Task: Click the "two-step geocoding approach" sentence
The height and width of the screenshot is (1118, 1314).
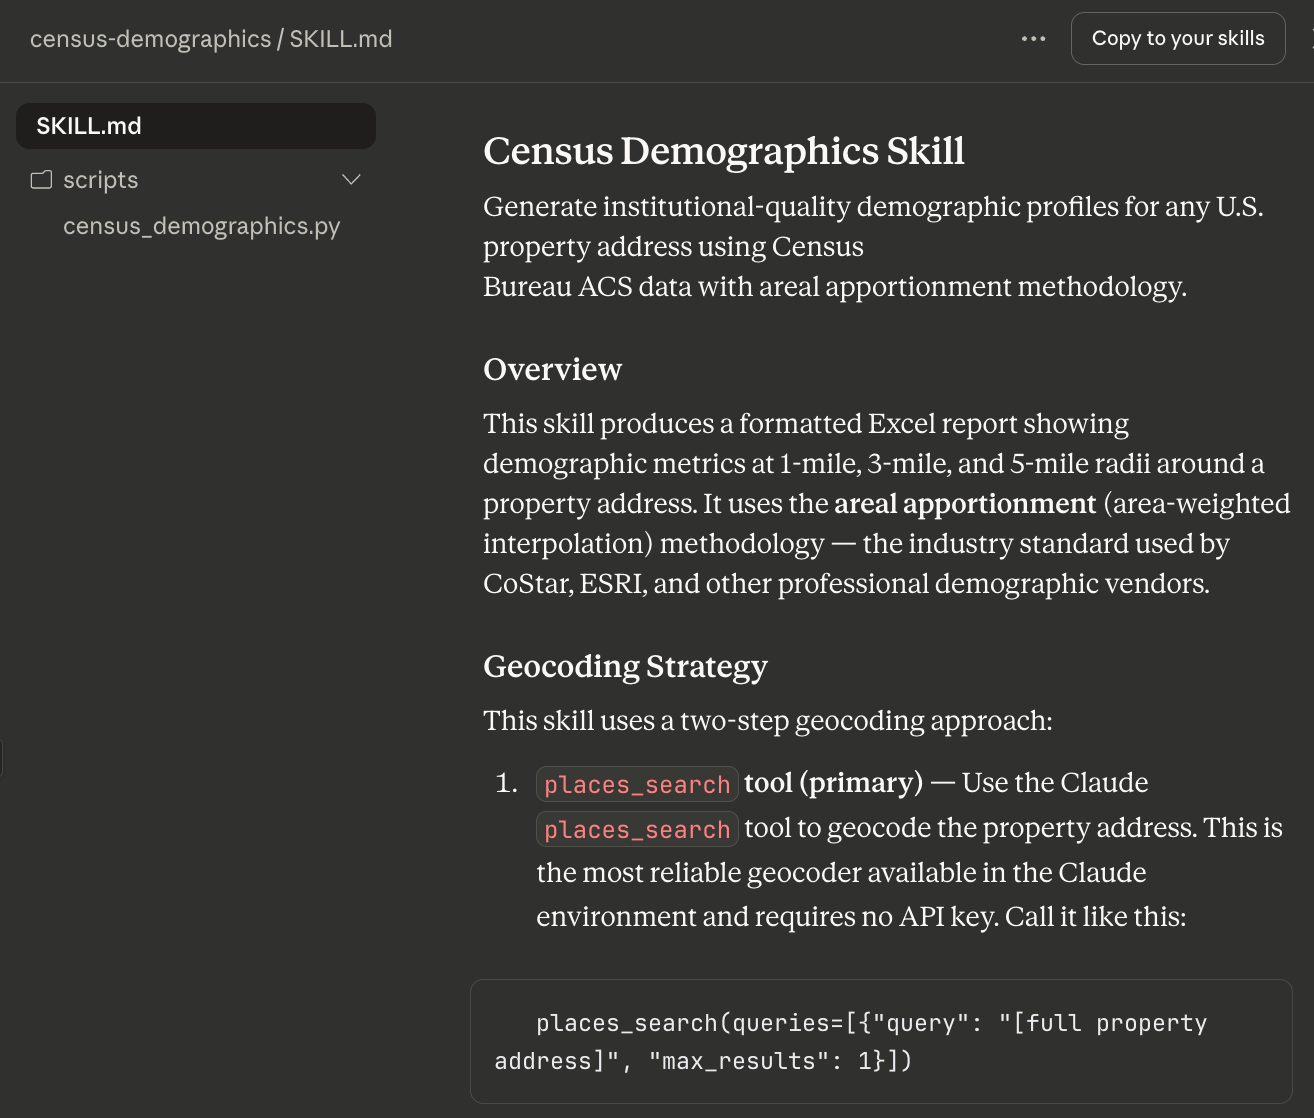Action: tap(767, 721)
